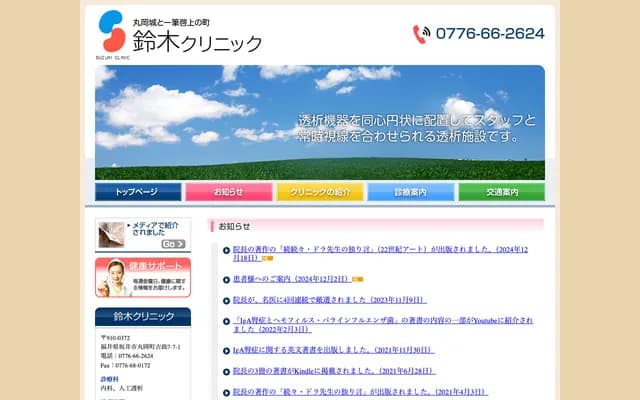Viewport: 640px width, 400px height.
Task: Open the 健康サポート banner
Action: coord(143,278)
